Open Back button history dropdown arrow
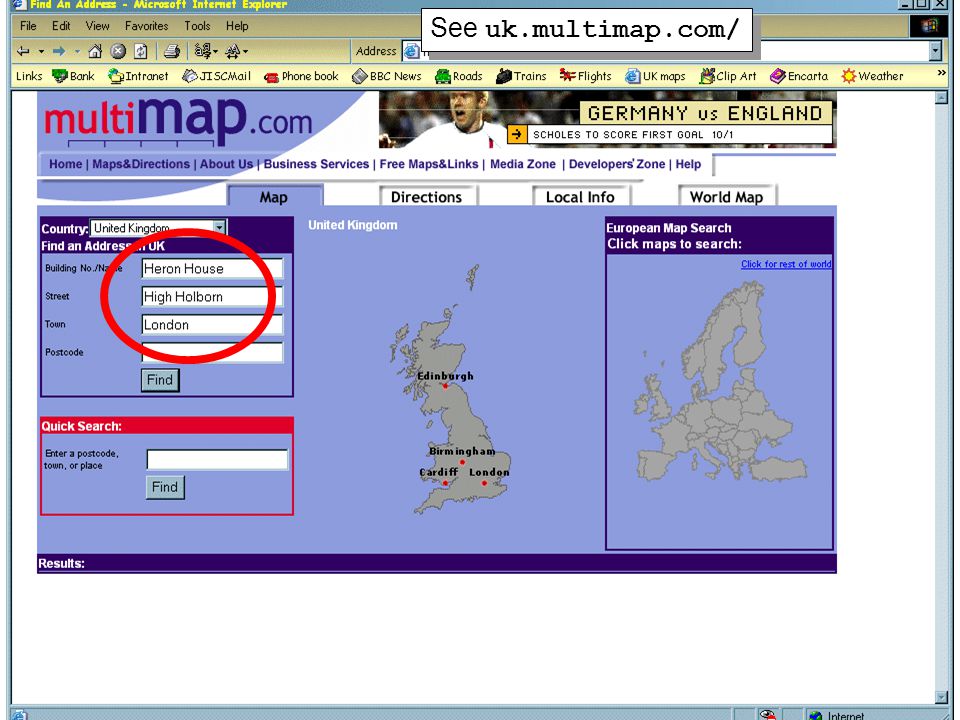This screenshot has height=720, width=960. pos(41,51)
